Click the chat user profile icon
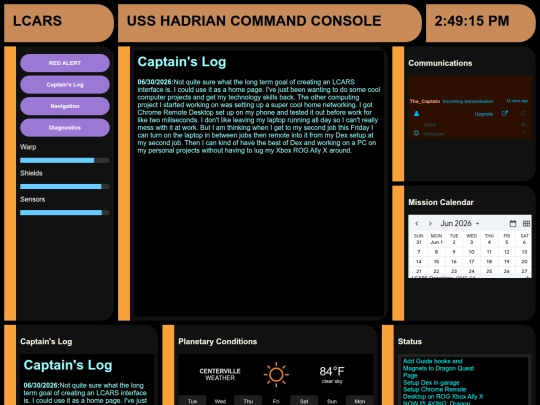The height and width of the screenshot is (405, 540). coord(416,114)
